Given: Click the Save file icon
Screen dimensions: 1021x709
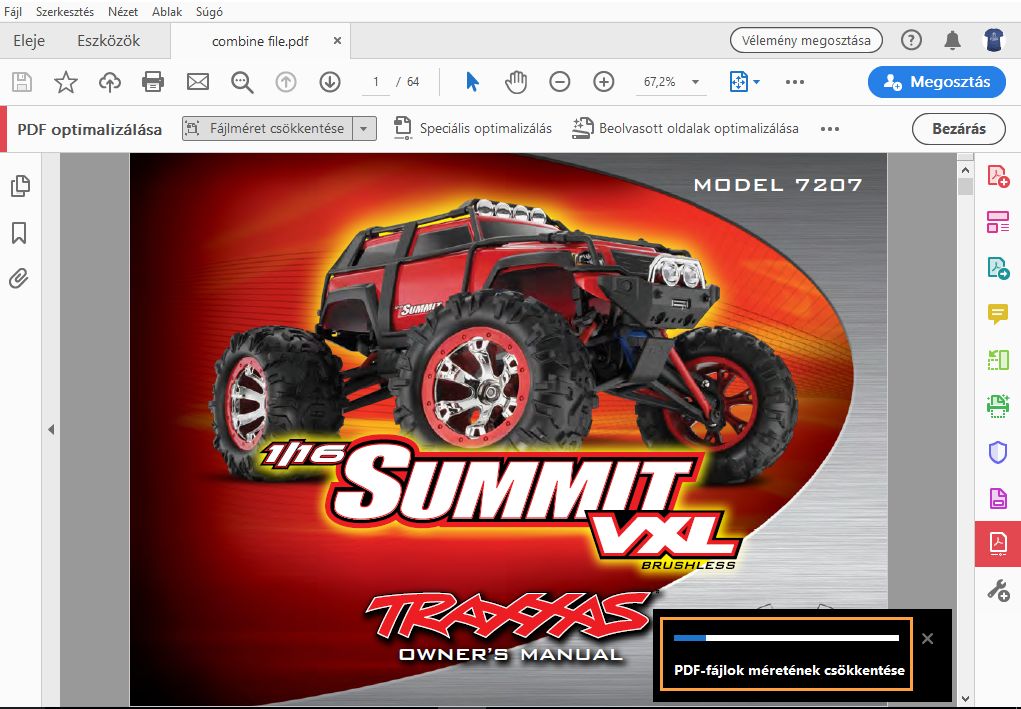Looking at the screenshot, I should (21, 82).
